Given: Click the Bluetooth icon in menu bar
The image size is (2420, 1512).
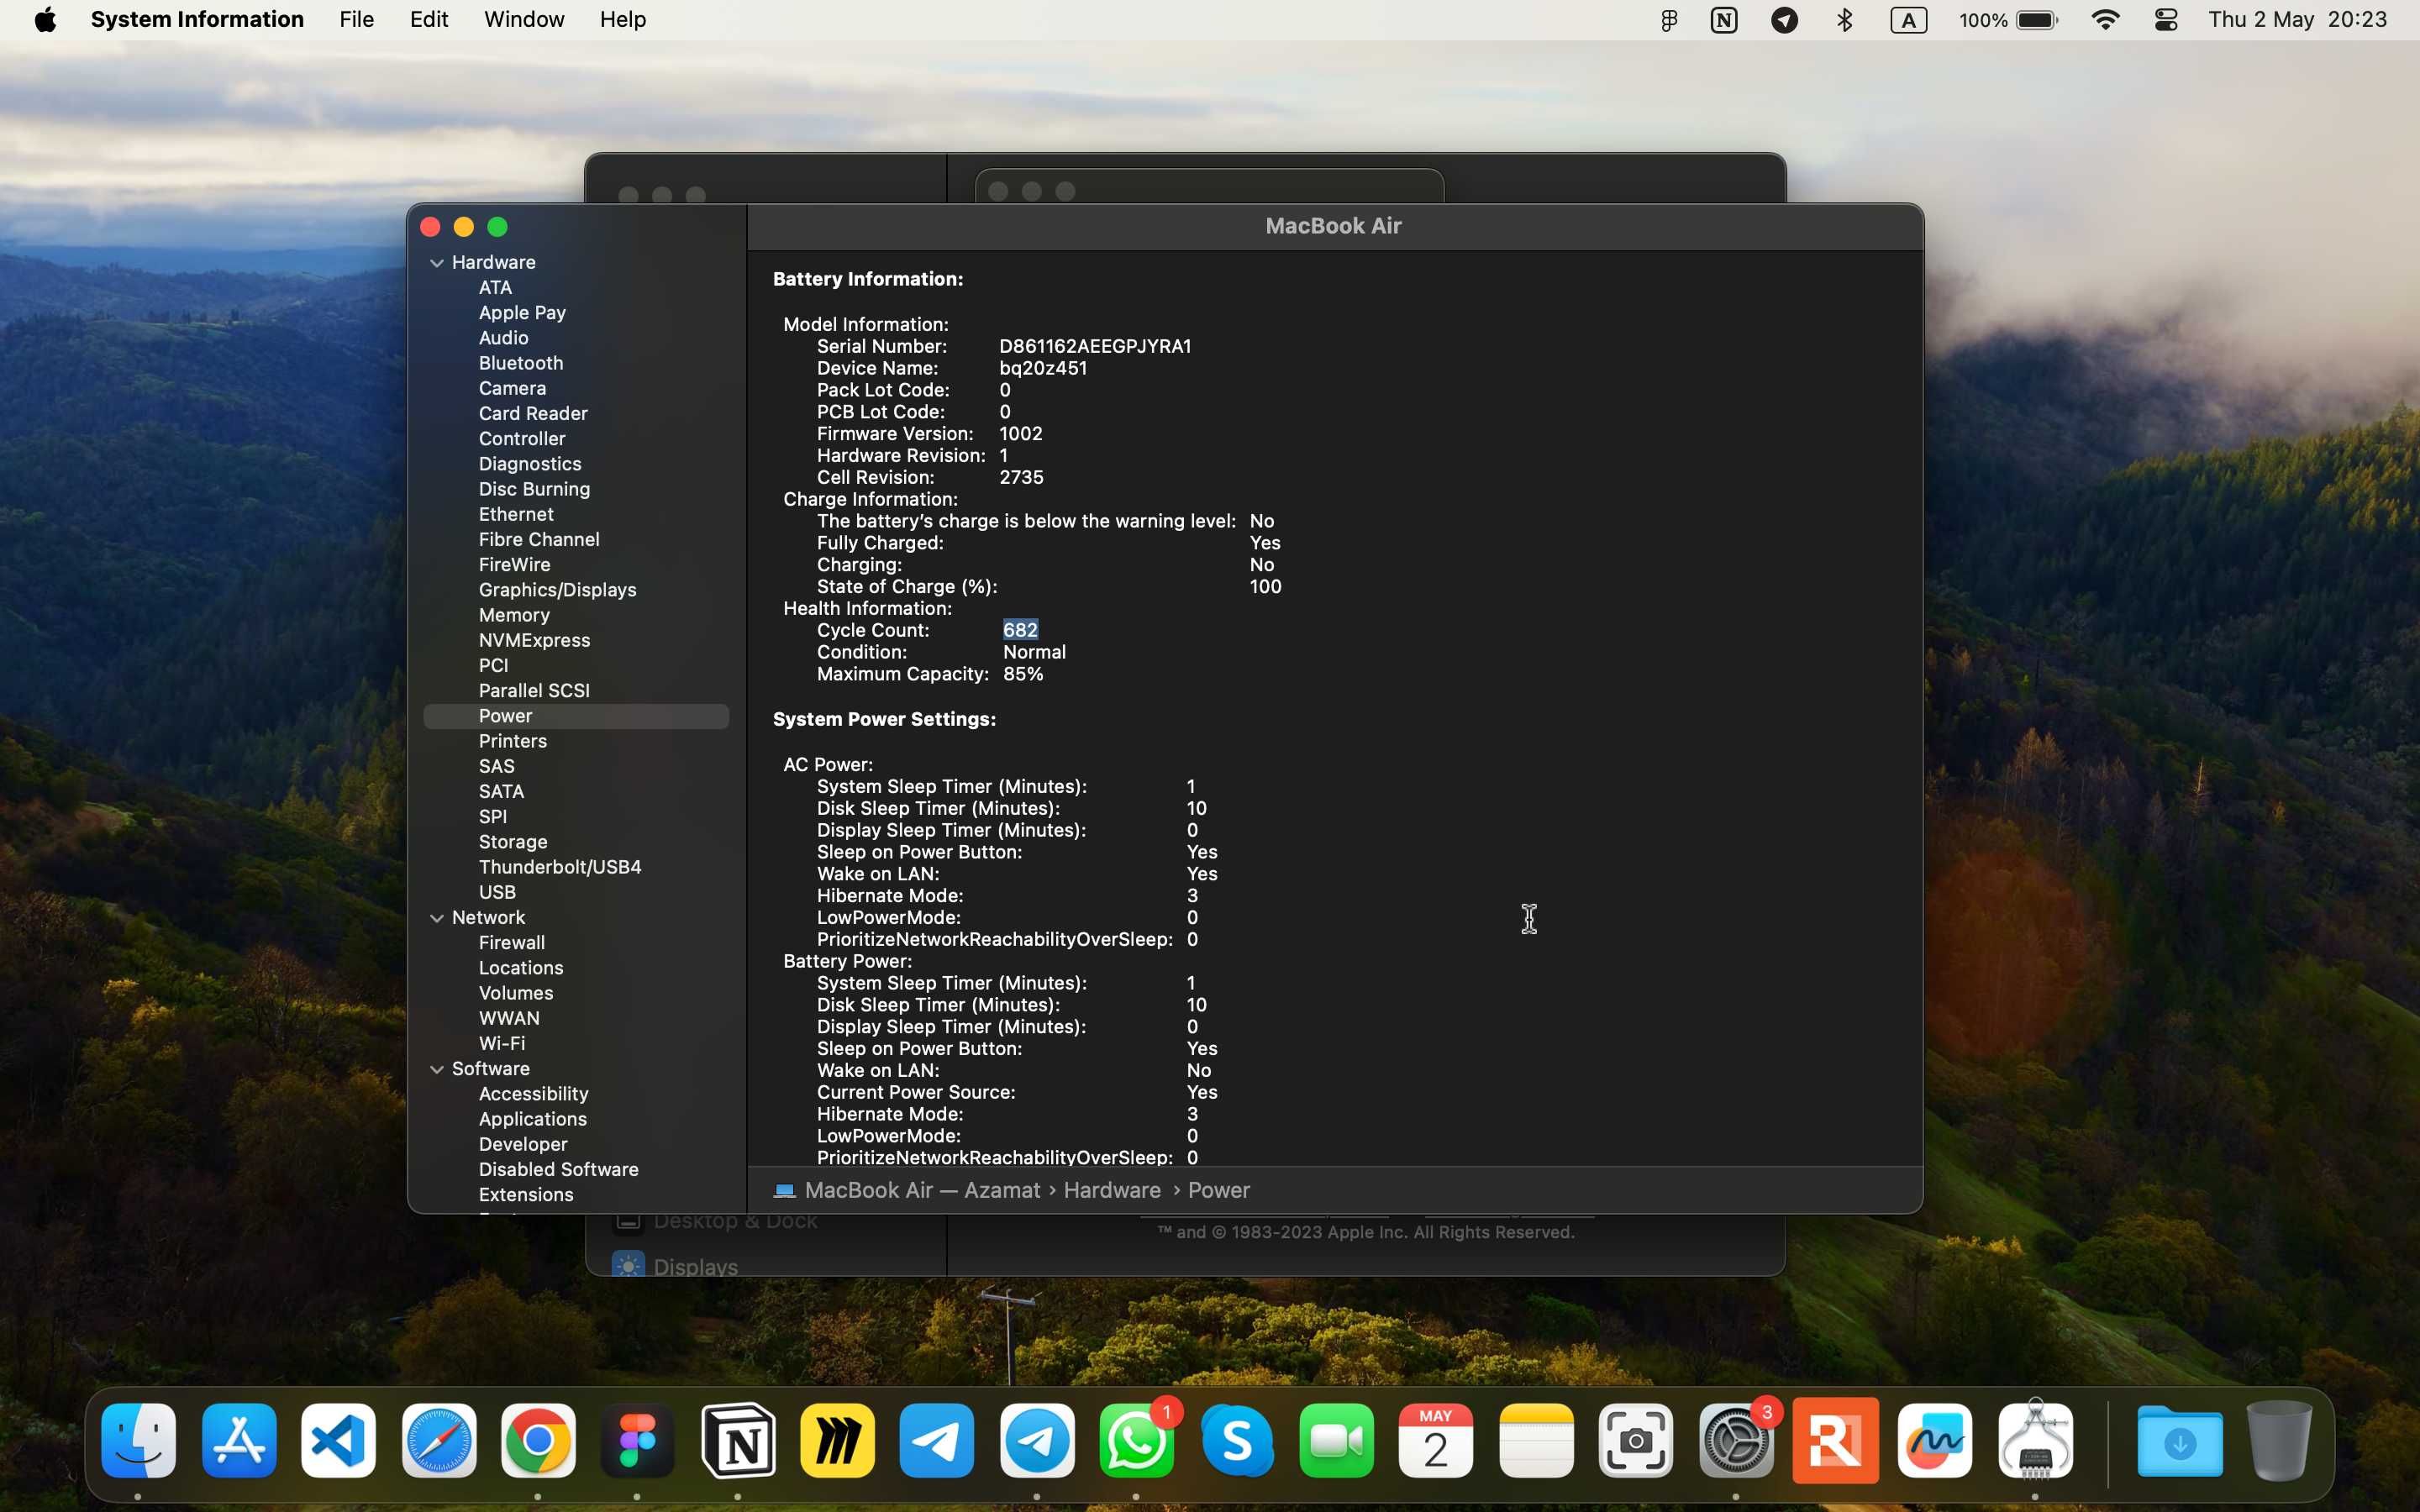Looking at the screenshot, I should 1847,19.
